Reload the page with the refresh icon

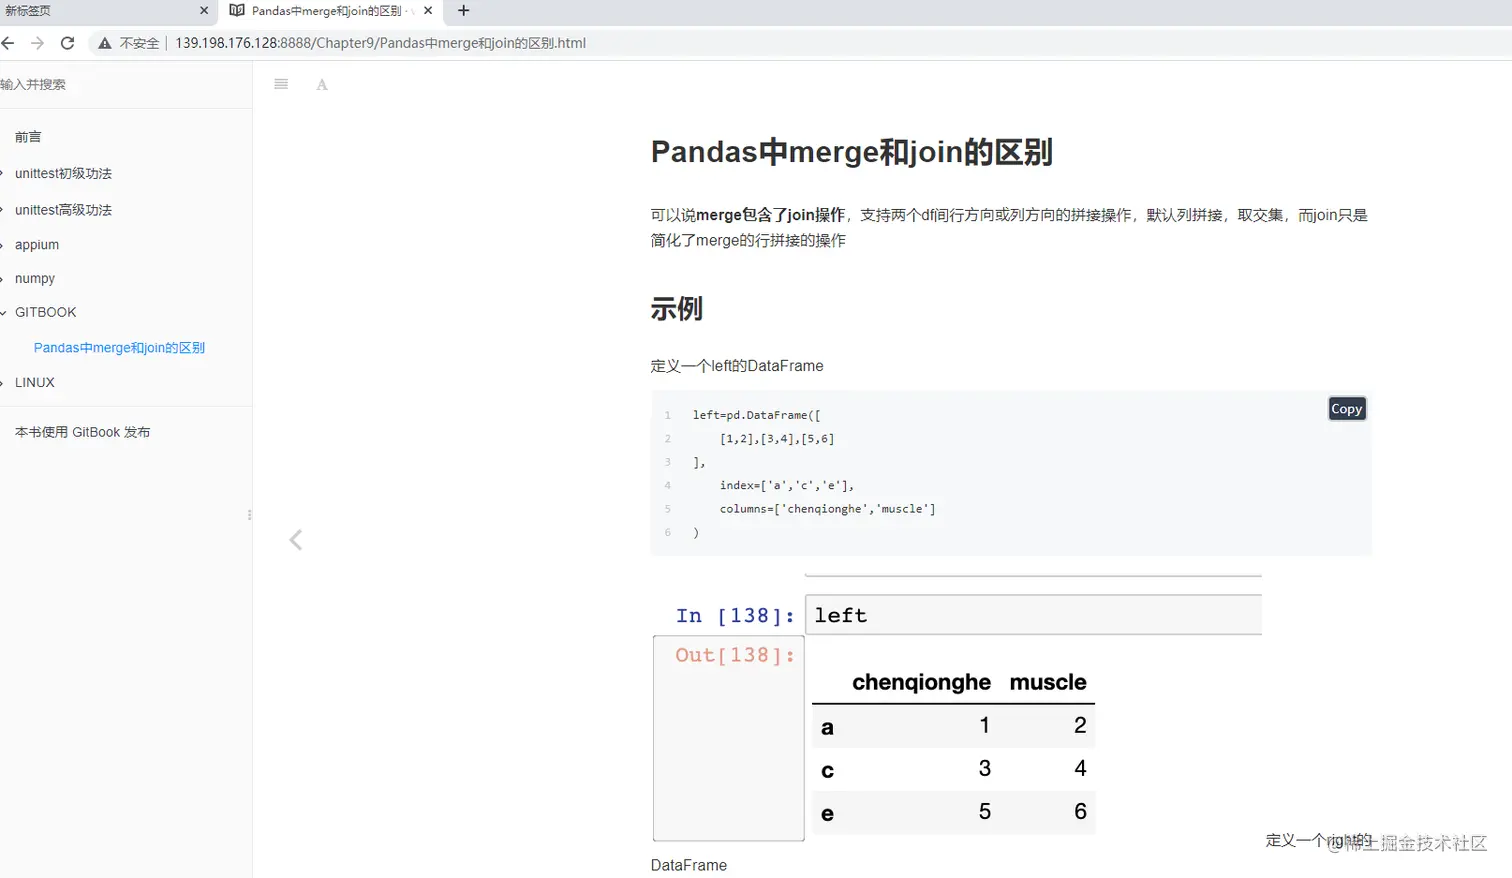(67, 43)
